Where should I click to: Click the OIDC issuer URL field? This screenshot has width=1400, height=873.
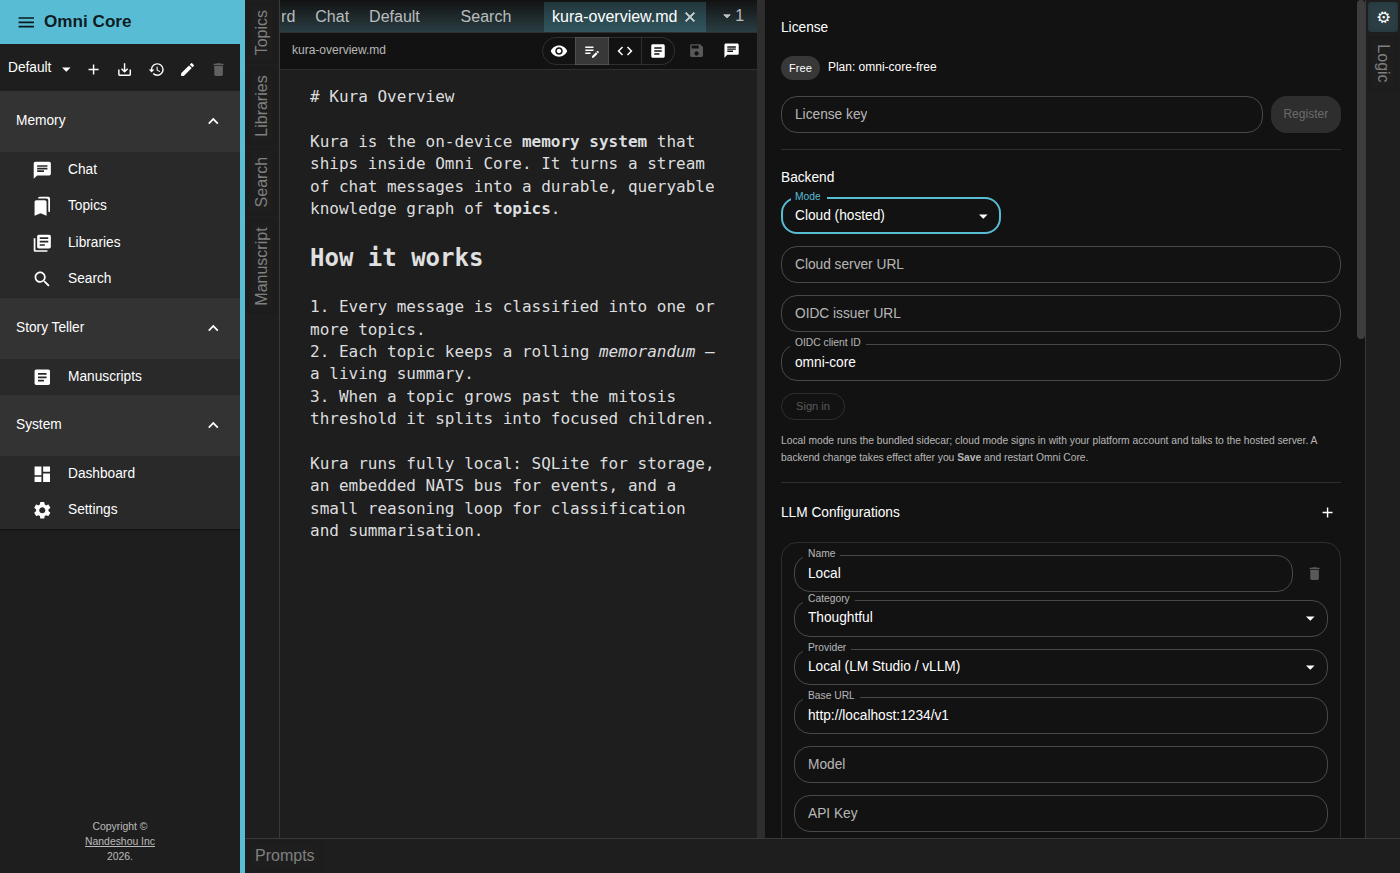click(1060, 314)
